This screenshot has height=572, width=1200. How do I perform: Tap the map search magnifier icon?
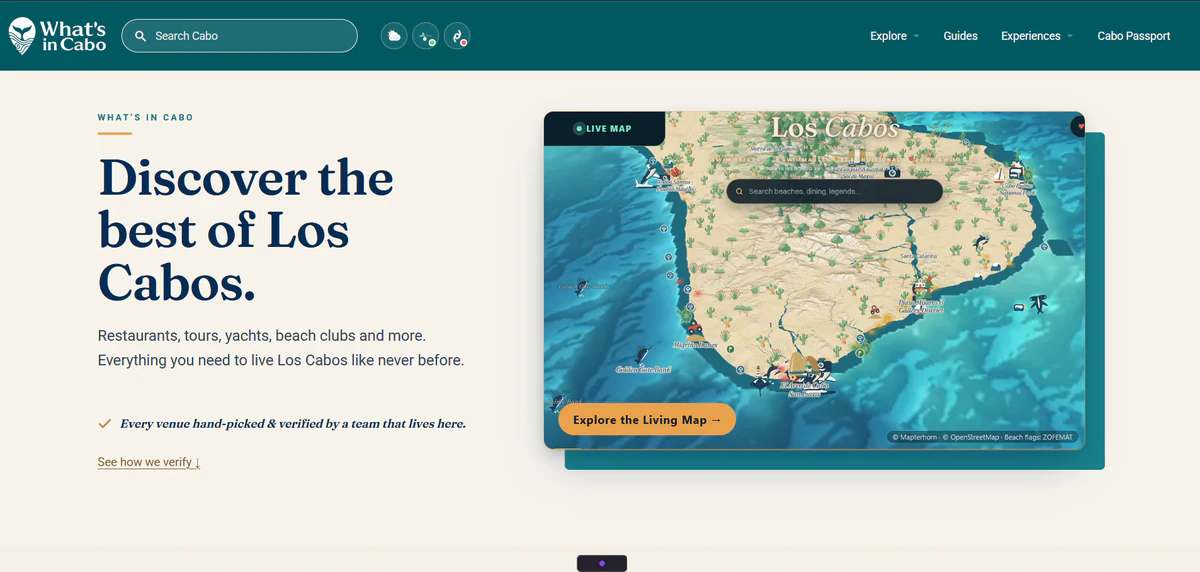739,191
